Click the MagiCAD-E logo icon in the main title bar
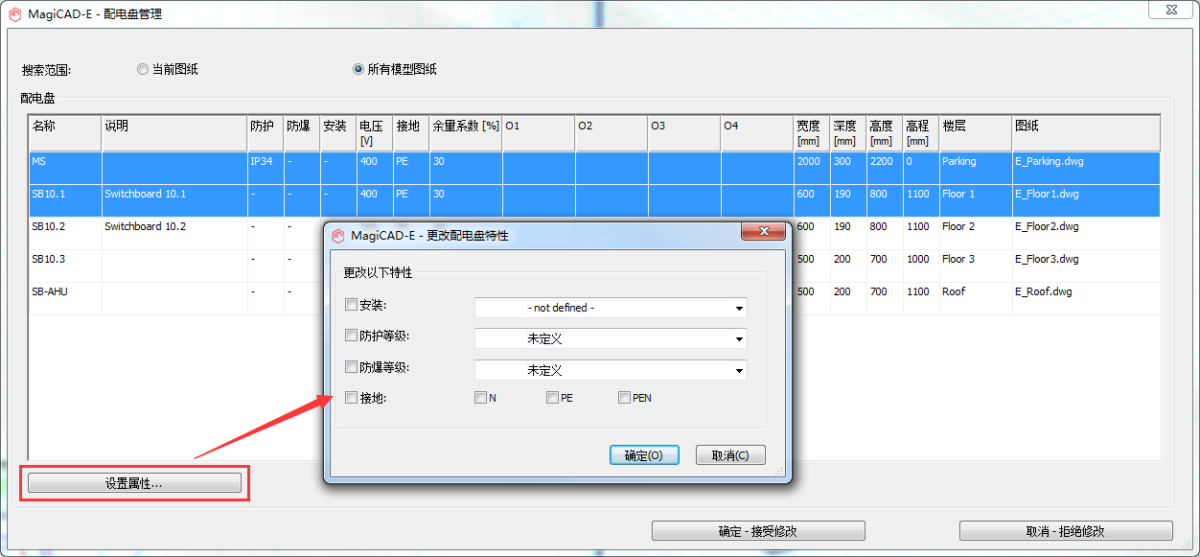 click(x=16, y=14)
